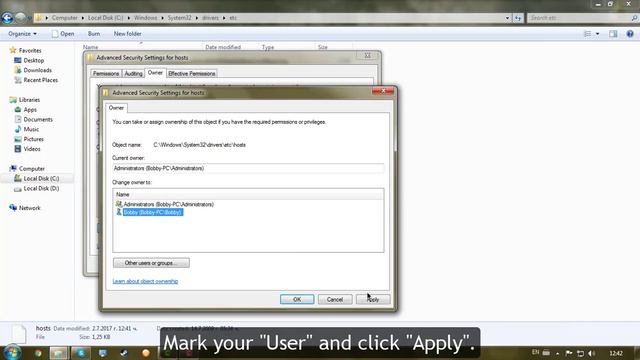Sort by the Type column header

click(x=268, y=47)
